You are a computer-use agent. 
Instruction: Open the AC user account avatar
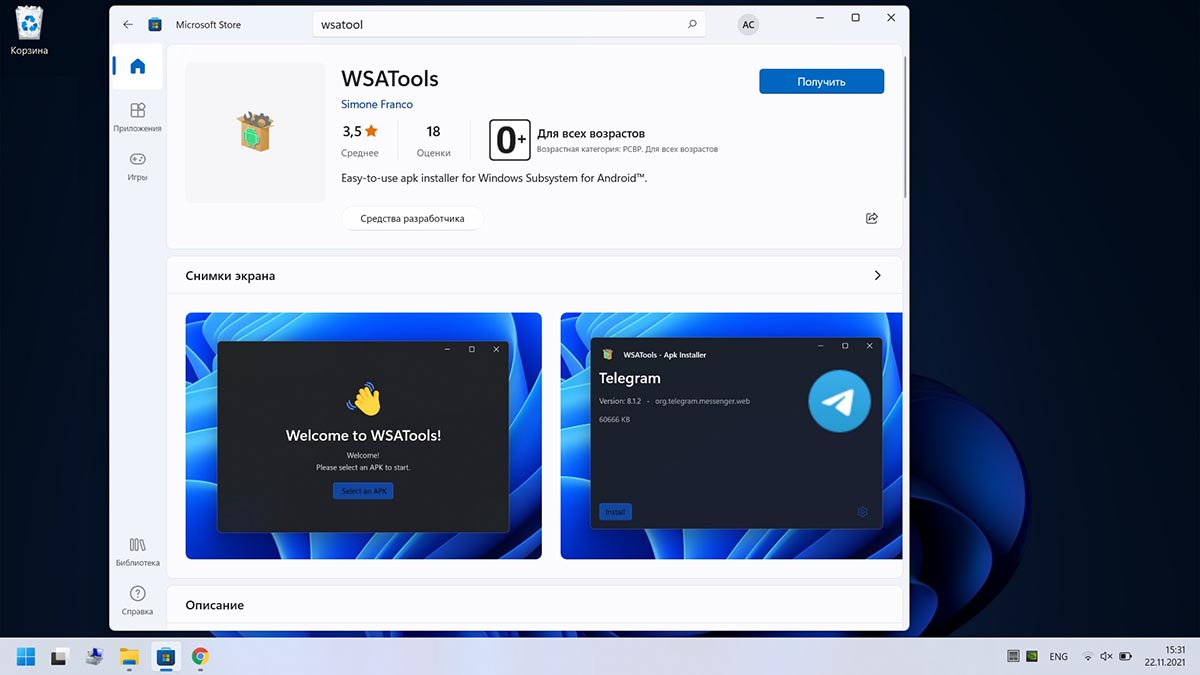click(x=748, y=25)
